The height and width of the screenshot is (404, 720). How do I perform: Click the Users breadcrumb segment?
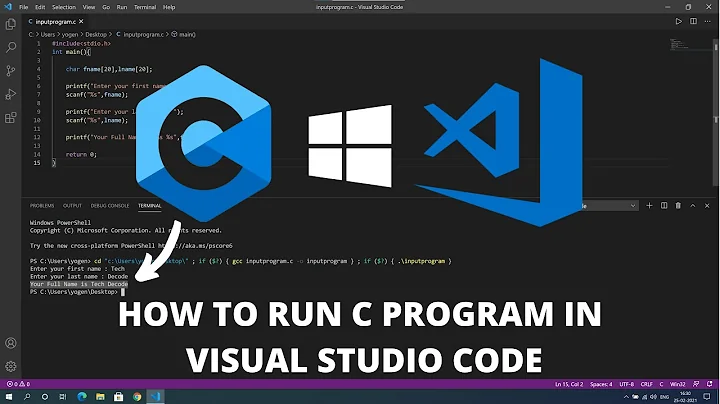[48, 34]
